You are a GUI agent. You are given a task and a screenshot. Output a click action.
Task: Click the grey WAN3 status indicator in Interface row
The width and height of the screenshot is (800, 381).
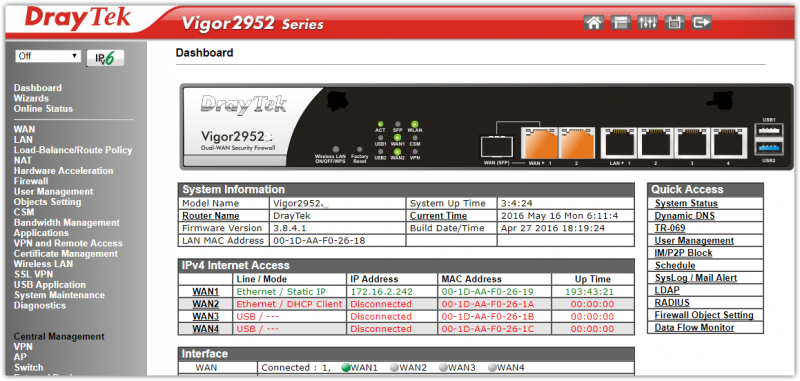pyautogui.click(x=444, y=368)
